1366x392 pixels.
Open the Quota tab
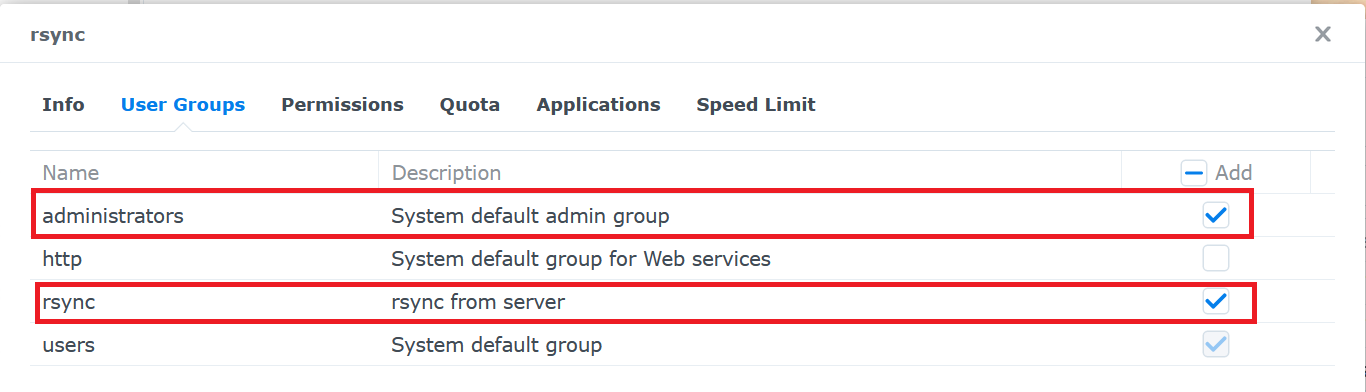470,104
